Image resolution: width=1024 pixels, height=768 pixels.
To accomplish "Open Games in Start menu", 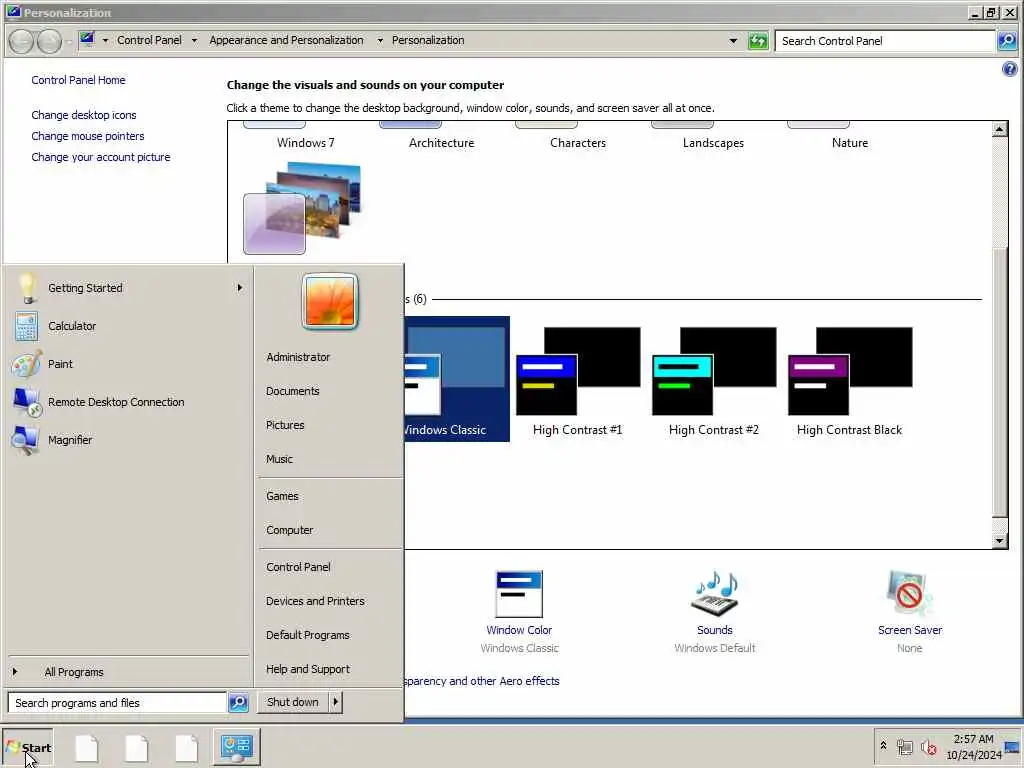I will [x=282, y=496].
